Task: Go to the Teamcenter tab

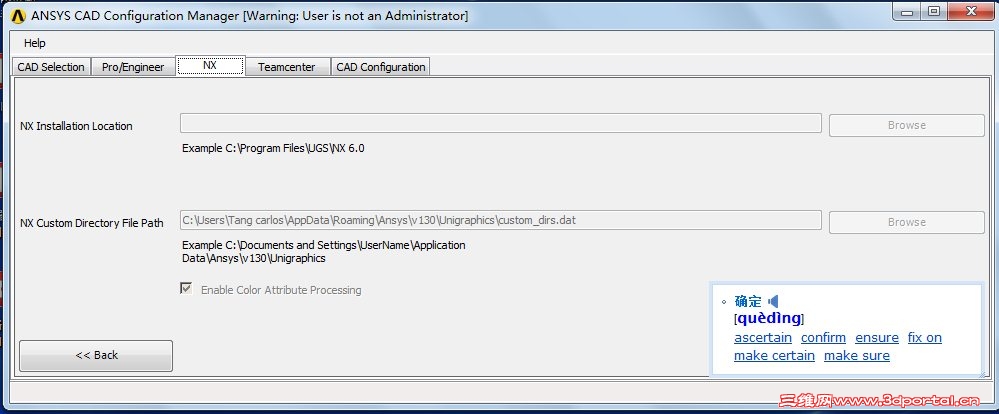Action: [286, 67]
